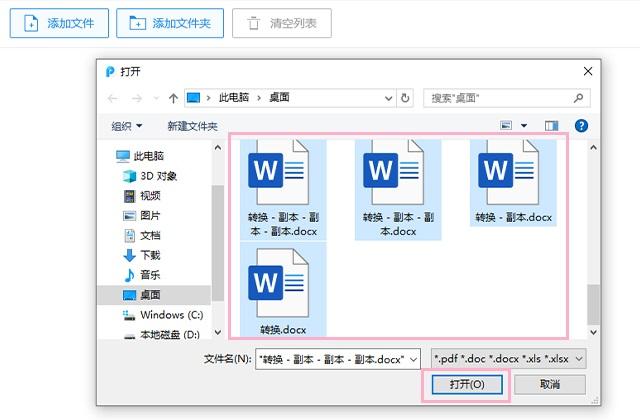Select 3D 对象 in the navigation tree
Viewport: 640px width, 420px height.
coord(150,176)
